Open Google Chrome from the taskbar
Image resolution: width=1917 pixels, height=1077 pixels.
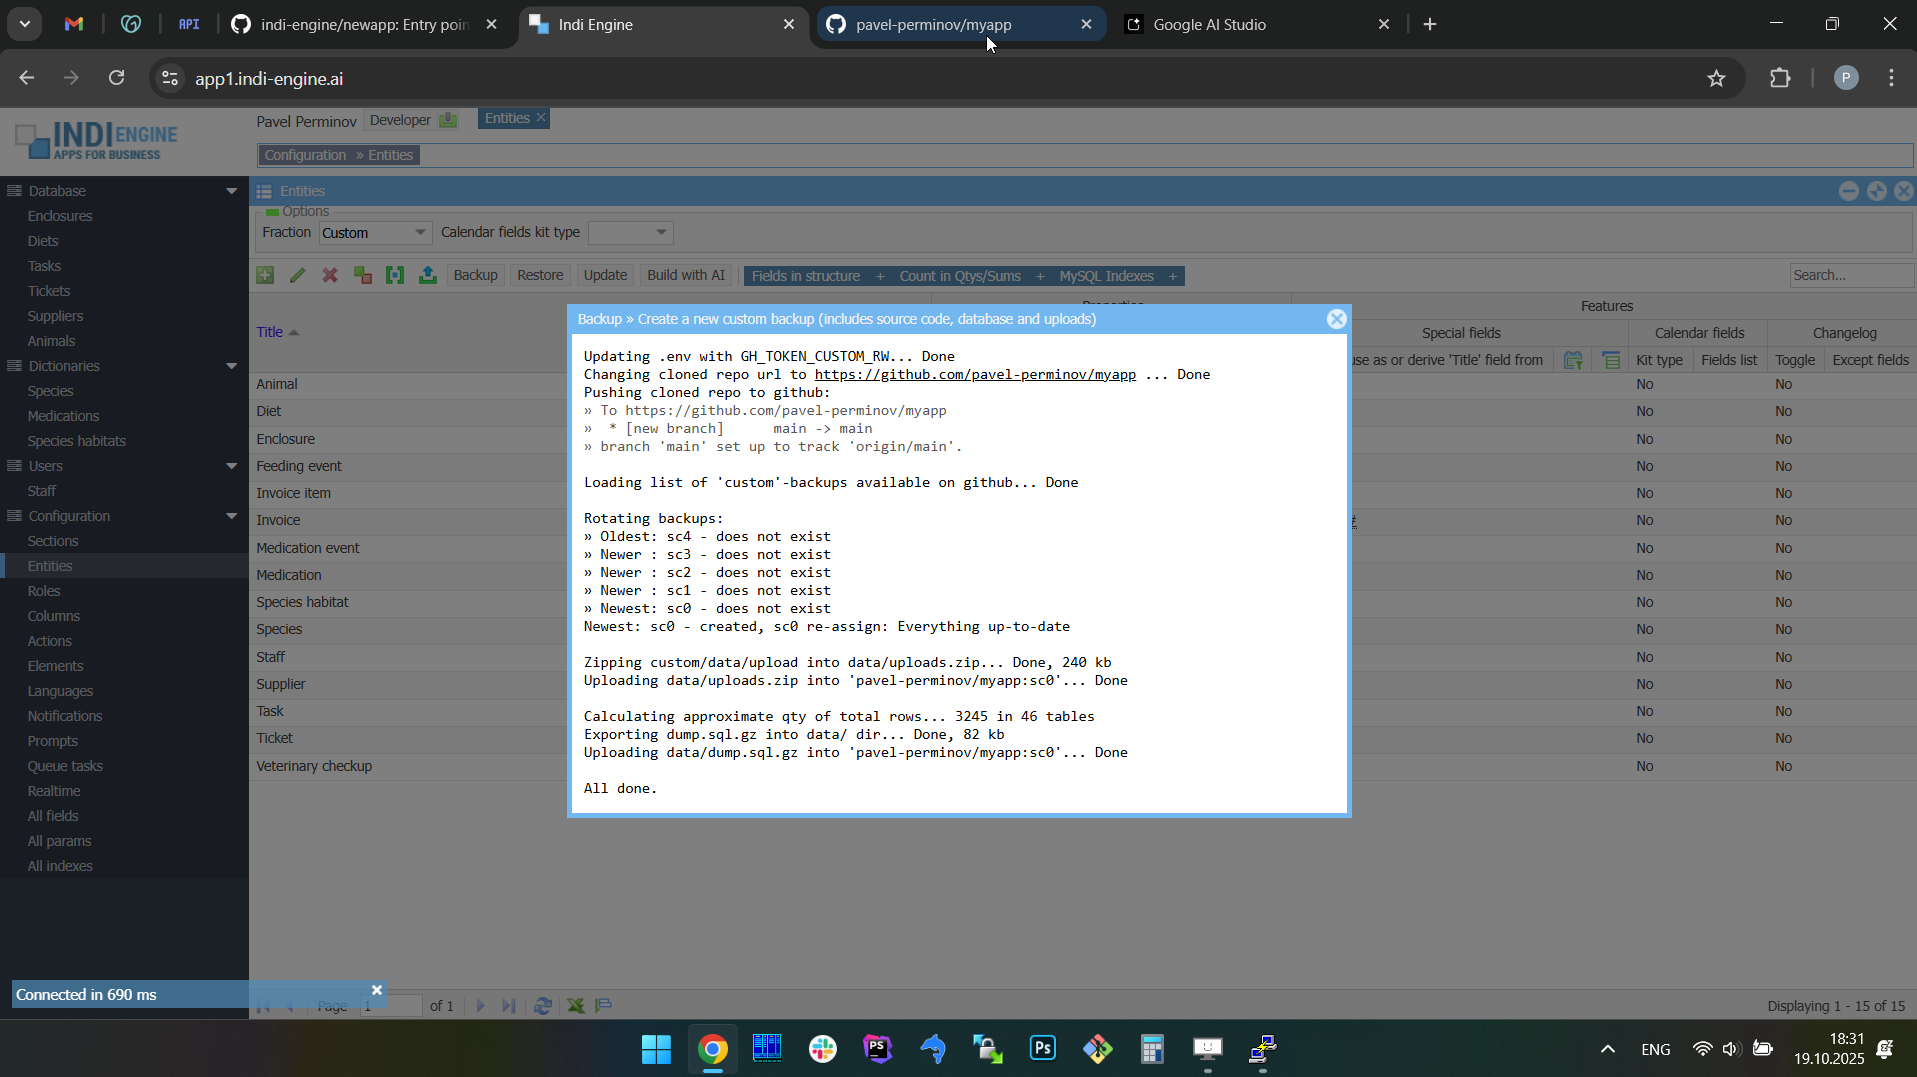click(x=712, y=1049)
